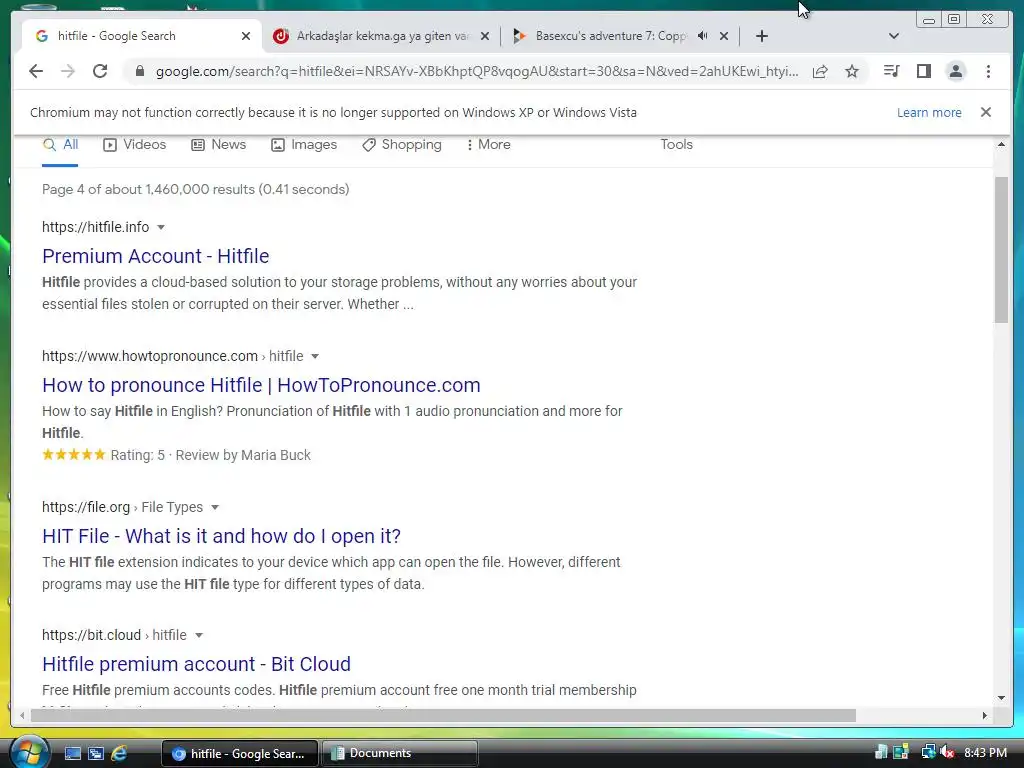Click the horizontal scrollbar right arrow

click(x=985, y=716)
